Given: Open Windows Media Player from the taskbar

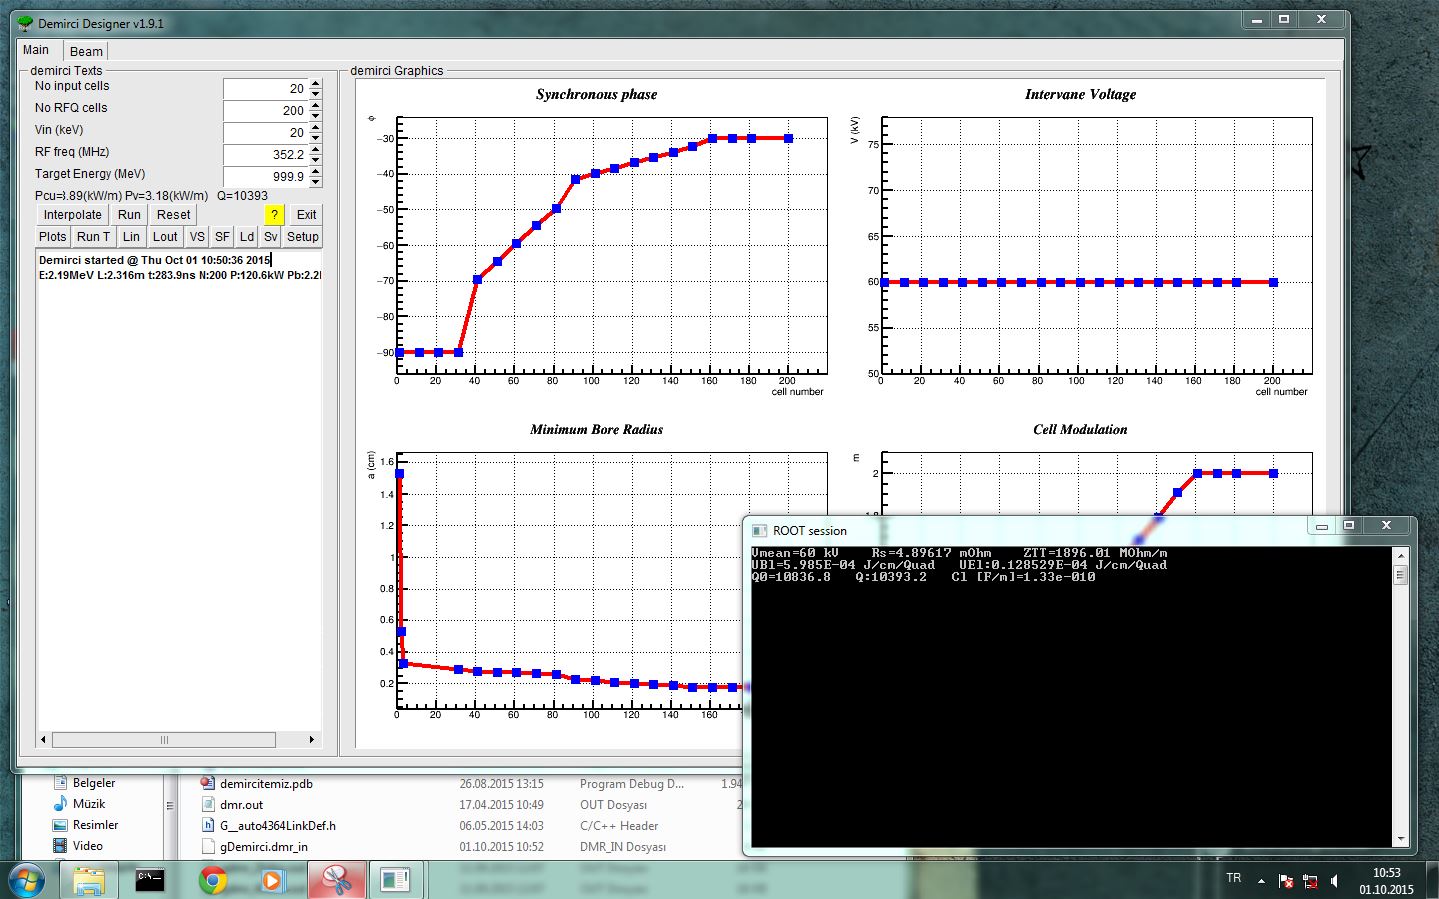Looking at the screenshot, I should pyautogui.click(x=272, y=880).
